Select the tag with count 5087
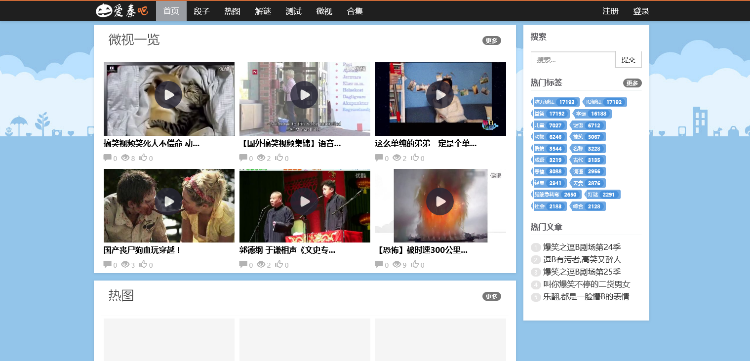750x361 pixels. 588,137
